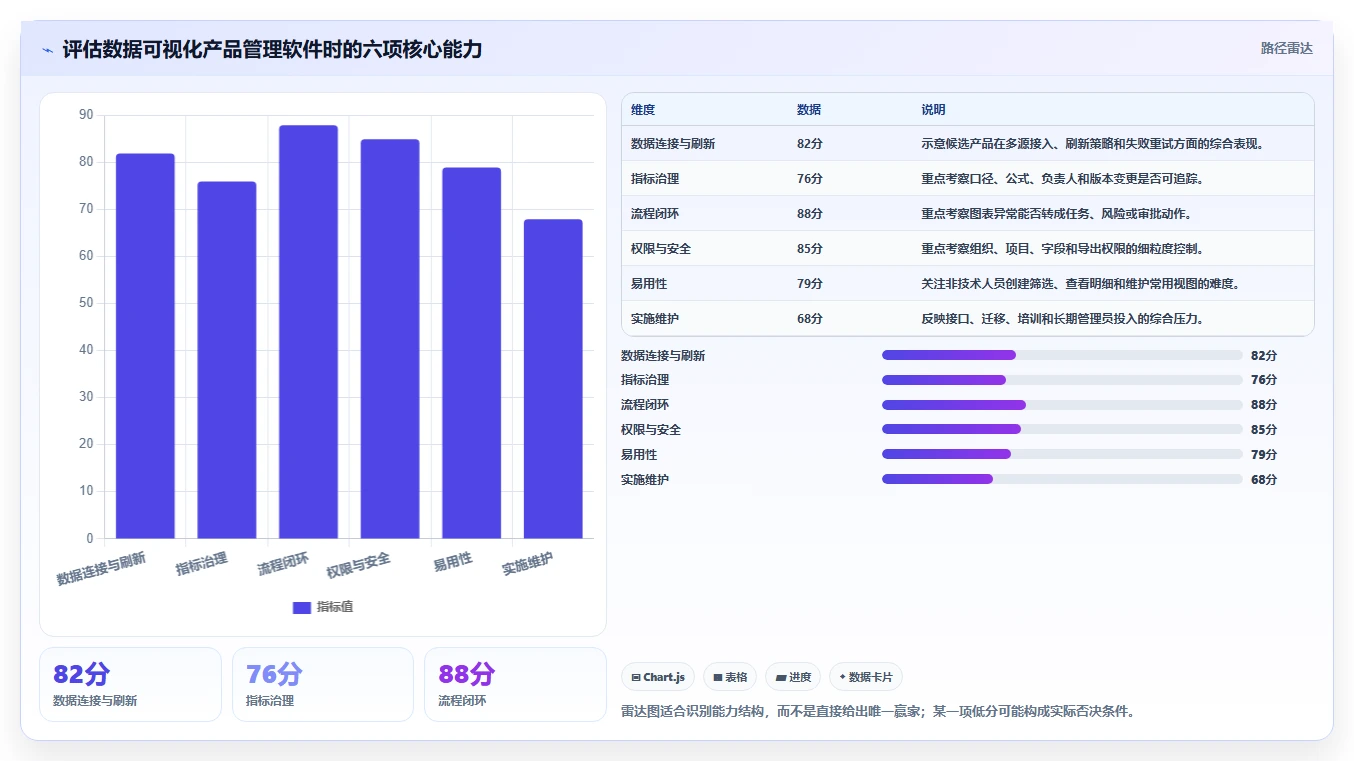Click the 85分 cell in the table

coord(810,249)
